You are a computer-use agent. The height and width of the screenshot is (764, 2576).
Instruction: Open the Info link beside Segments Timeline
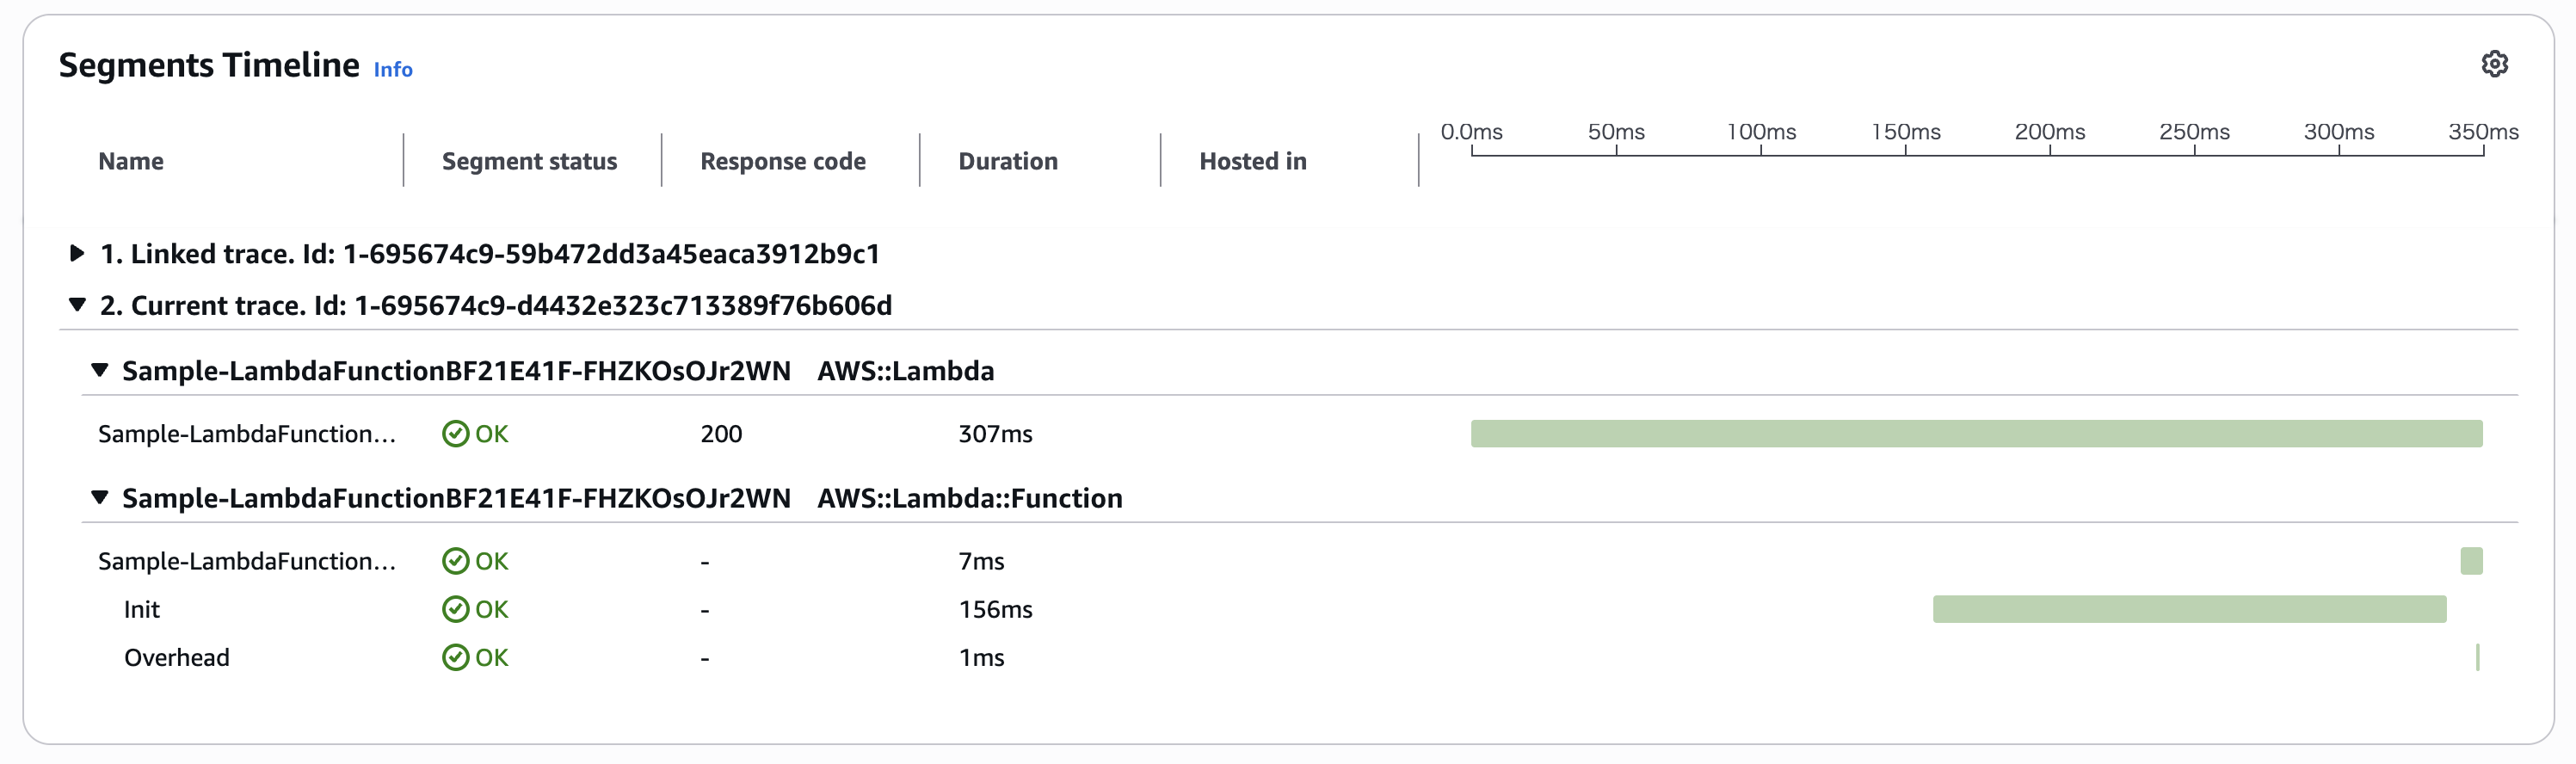click(x=393, y=69)
